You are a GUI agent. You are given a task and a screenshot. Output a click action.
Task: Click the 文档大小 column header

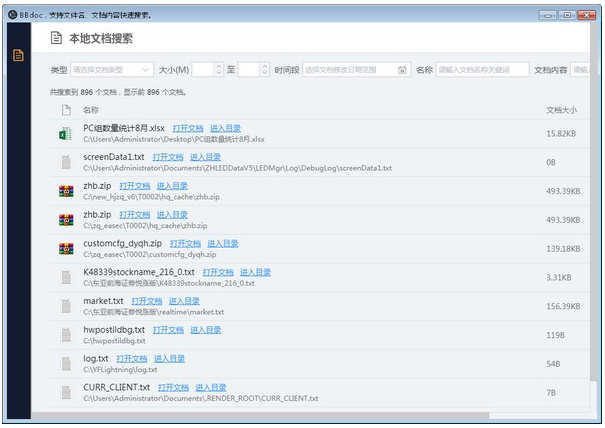[x=561, y=109]
